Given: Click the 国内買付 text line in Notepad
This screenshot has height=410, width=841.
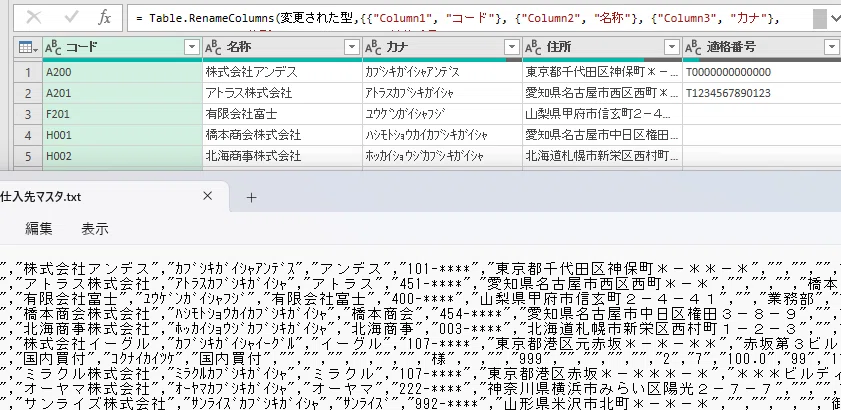Looking at the screenshot, I should 420,357.
